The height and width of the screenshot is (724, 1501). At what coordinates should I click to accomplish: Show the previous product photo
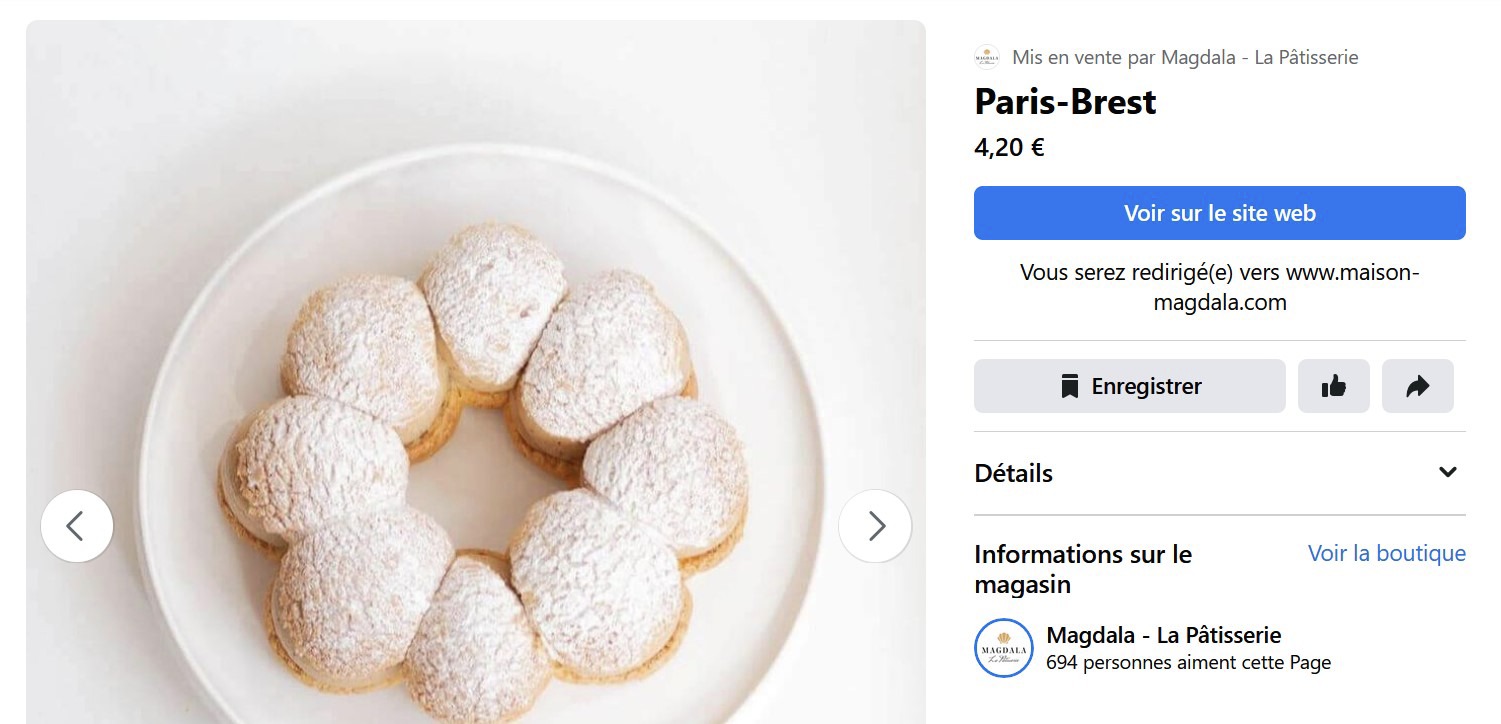point(77,526)
